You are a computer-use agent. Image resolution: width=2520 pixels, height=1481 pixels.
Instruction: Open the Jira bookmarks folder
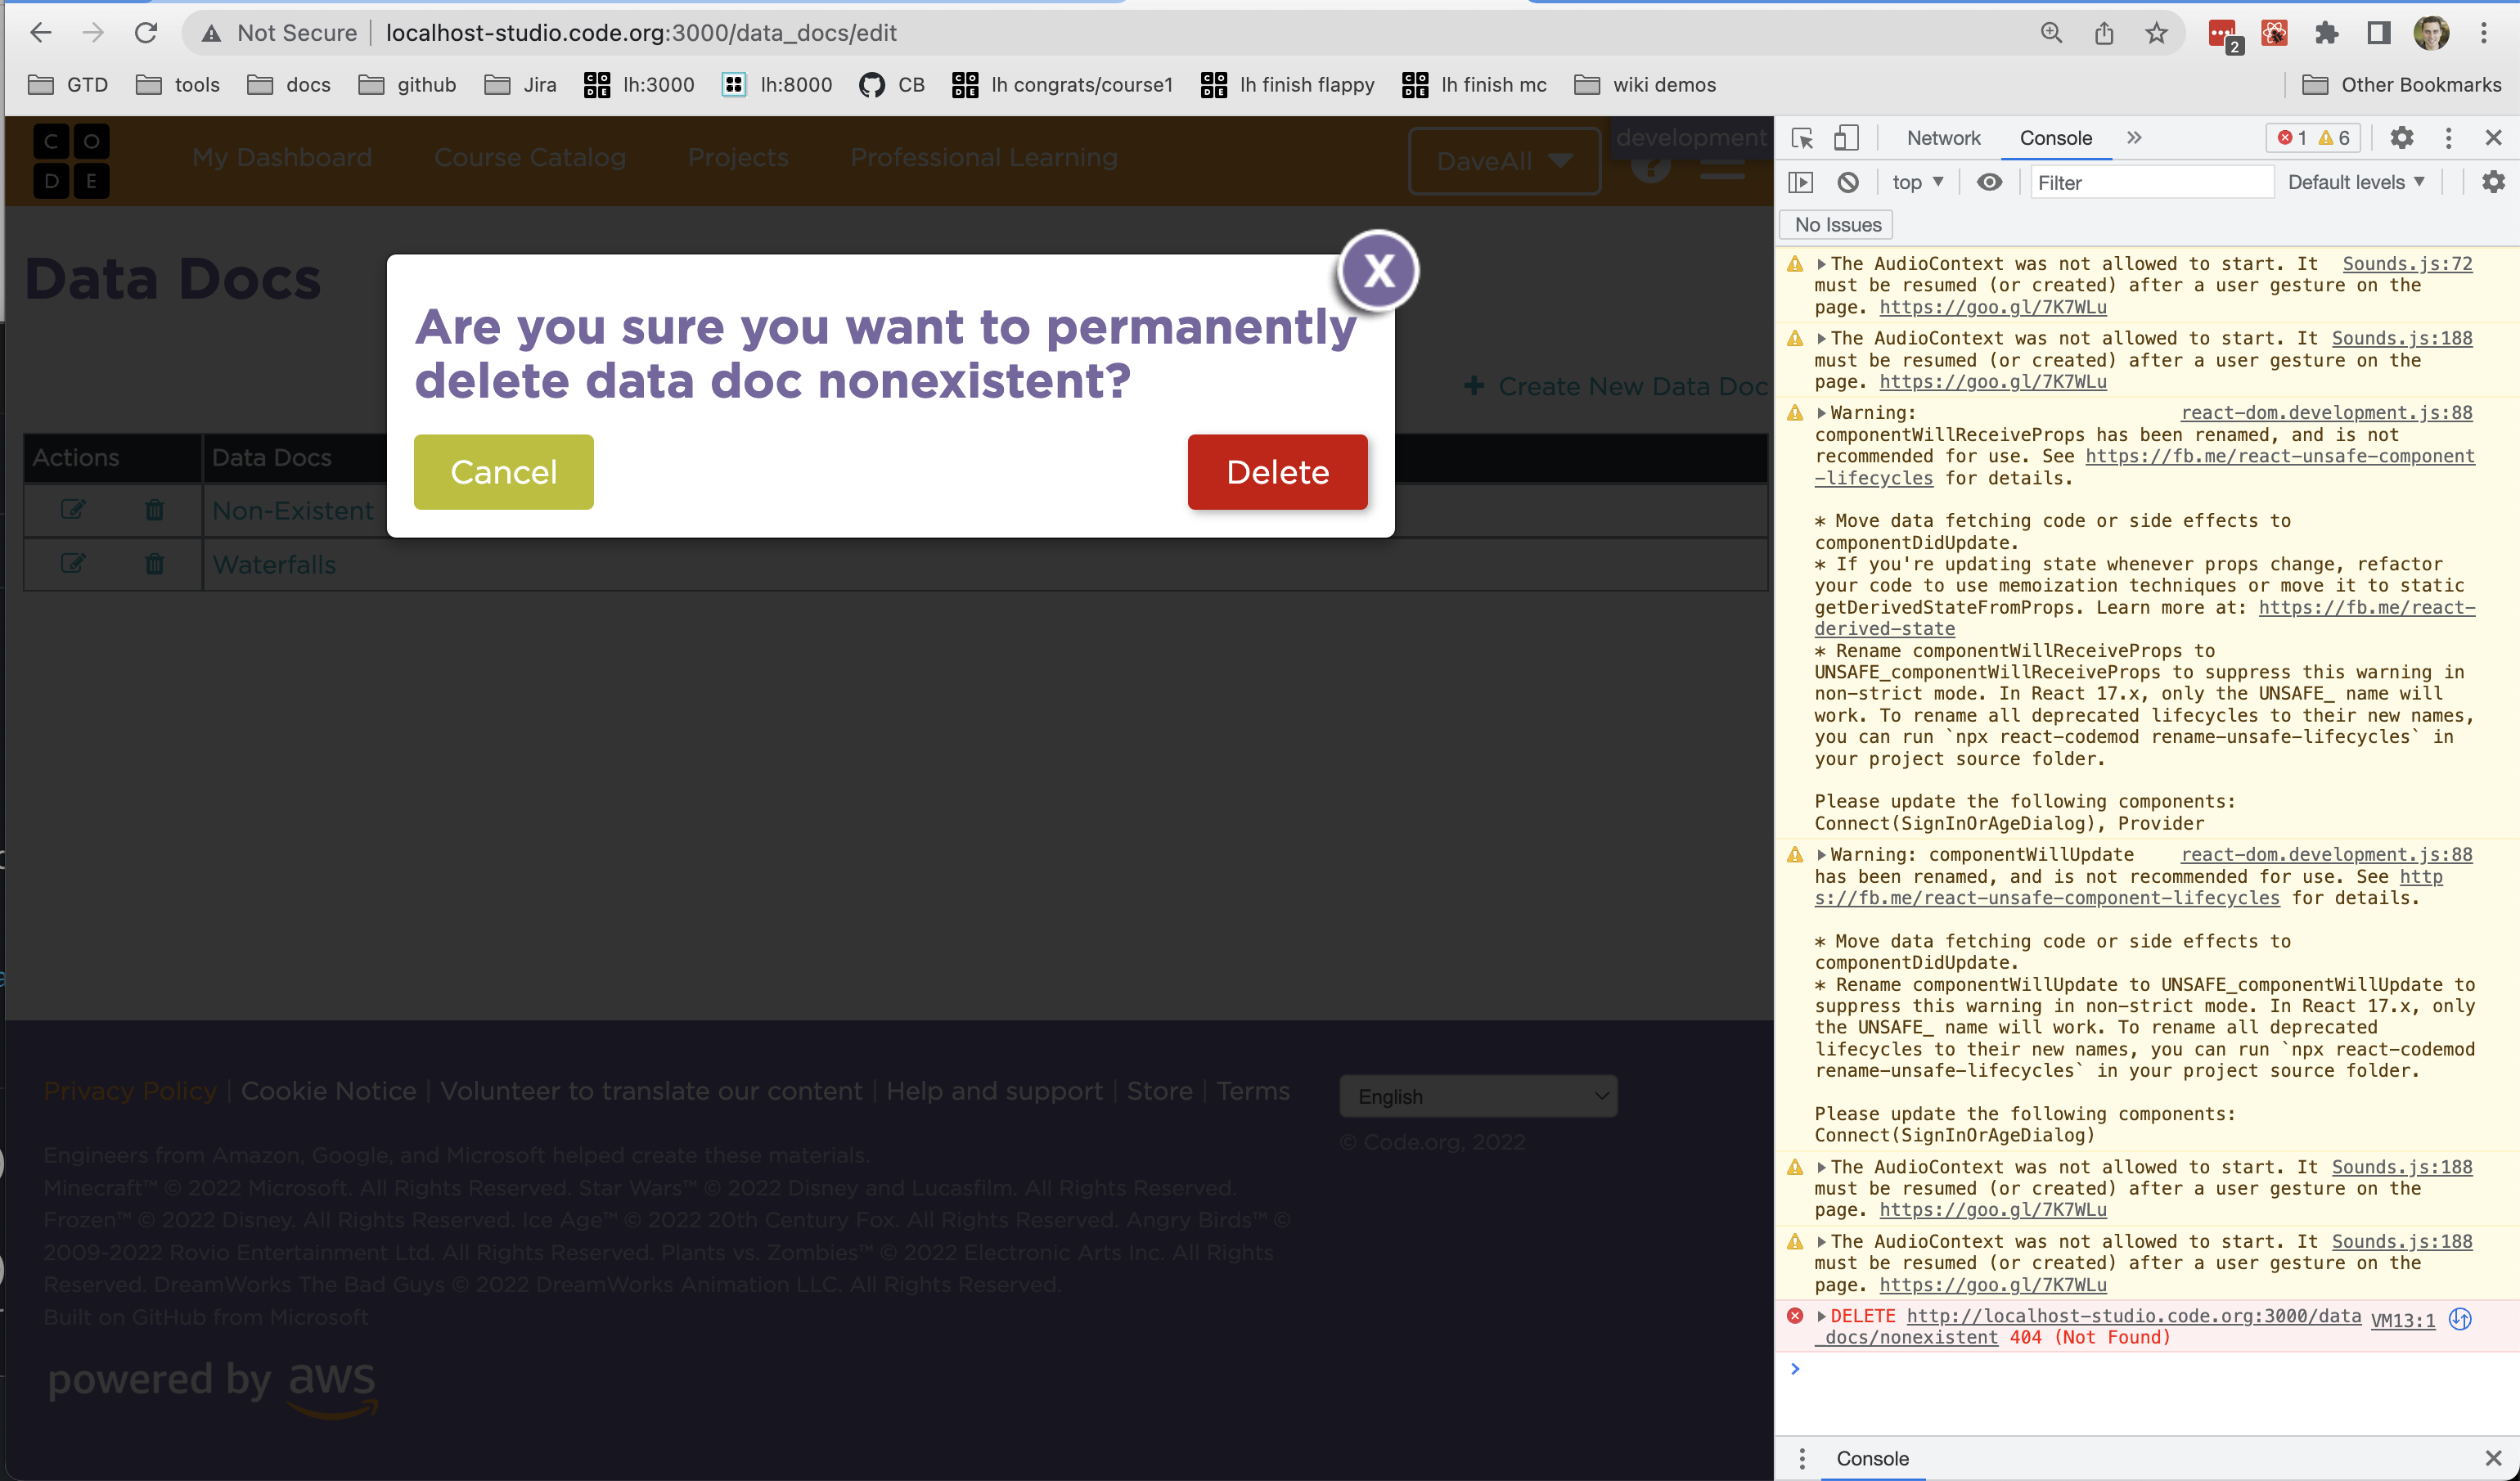click(x=521, y=85)
